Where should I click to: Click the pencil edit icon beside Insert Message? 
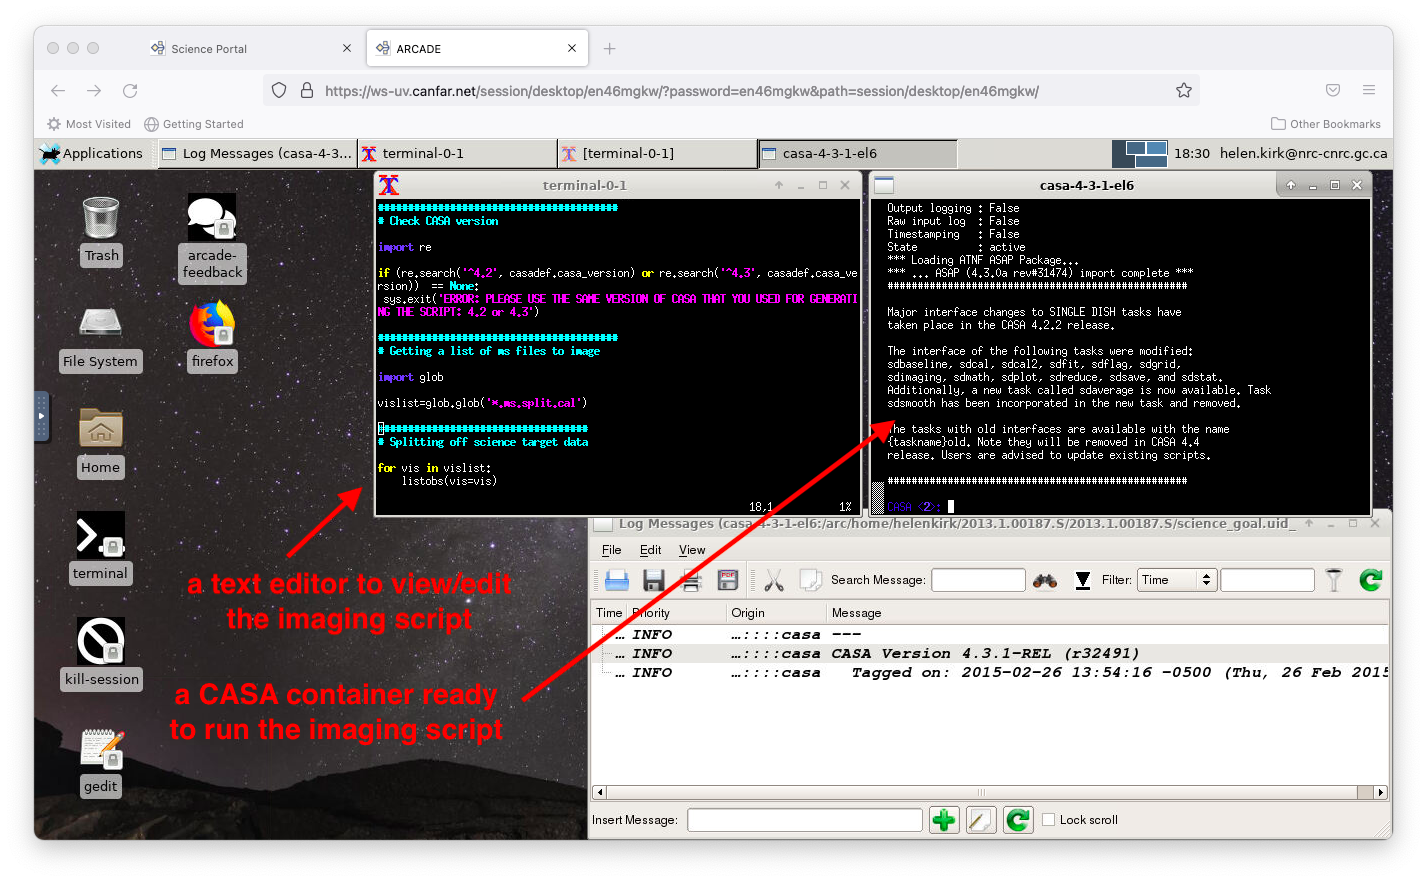981,820
